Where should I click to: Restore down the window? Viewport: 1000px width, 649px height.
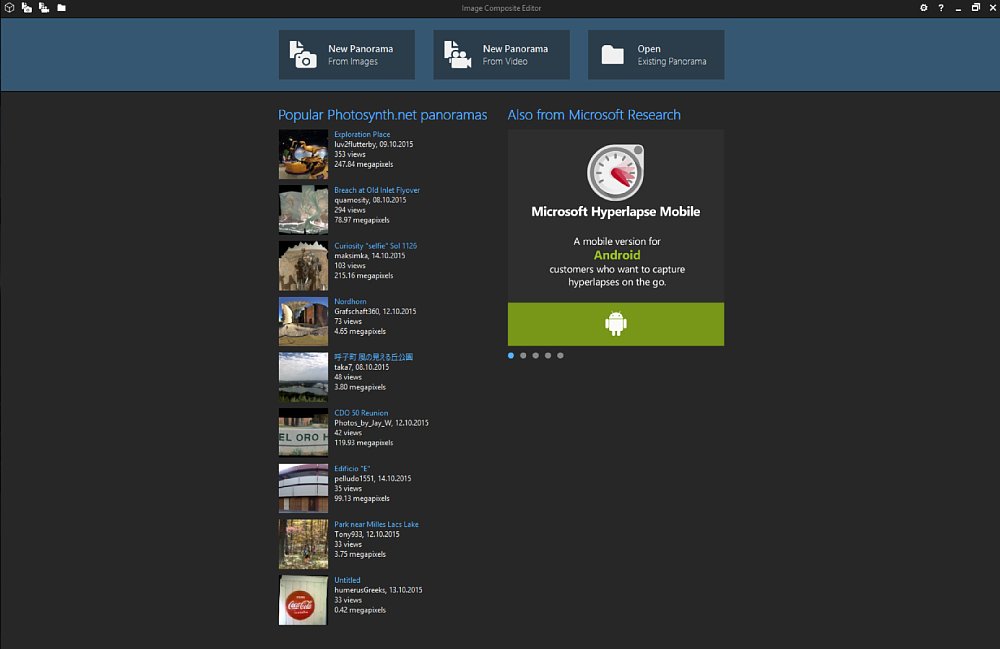pyautogui.click(x=975, y=8)
